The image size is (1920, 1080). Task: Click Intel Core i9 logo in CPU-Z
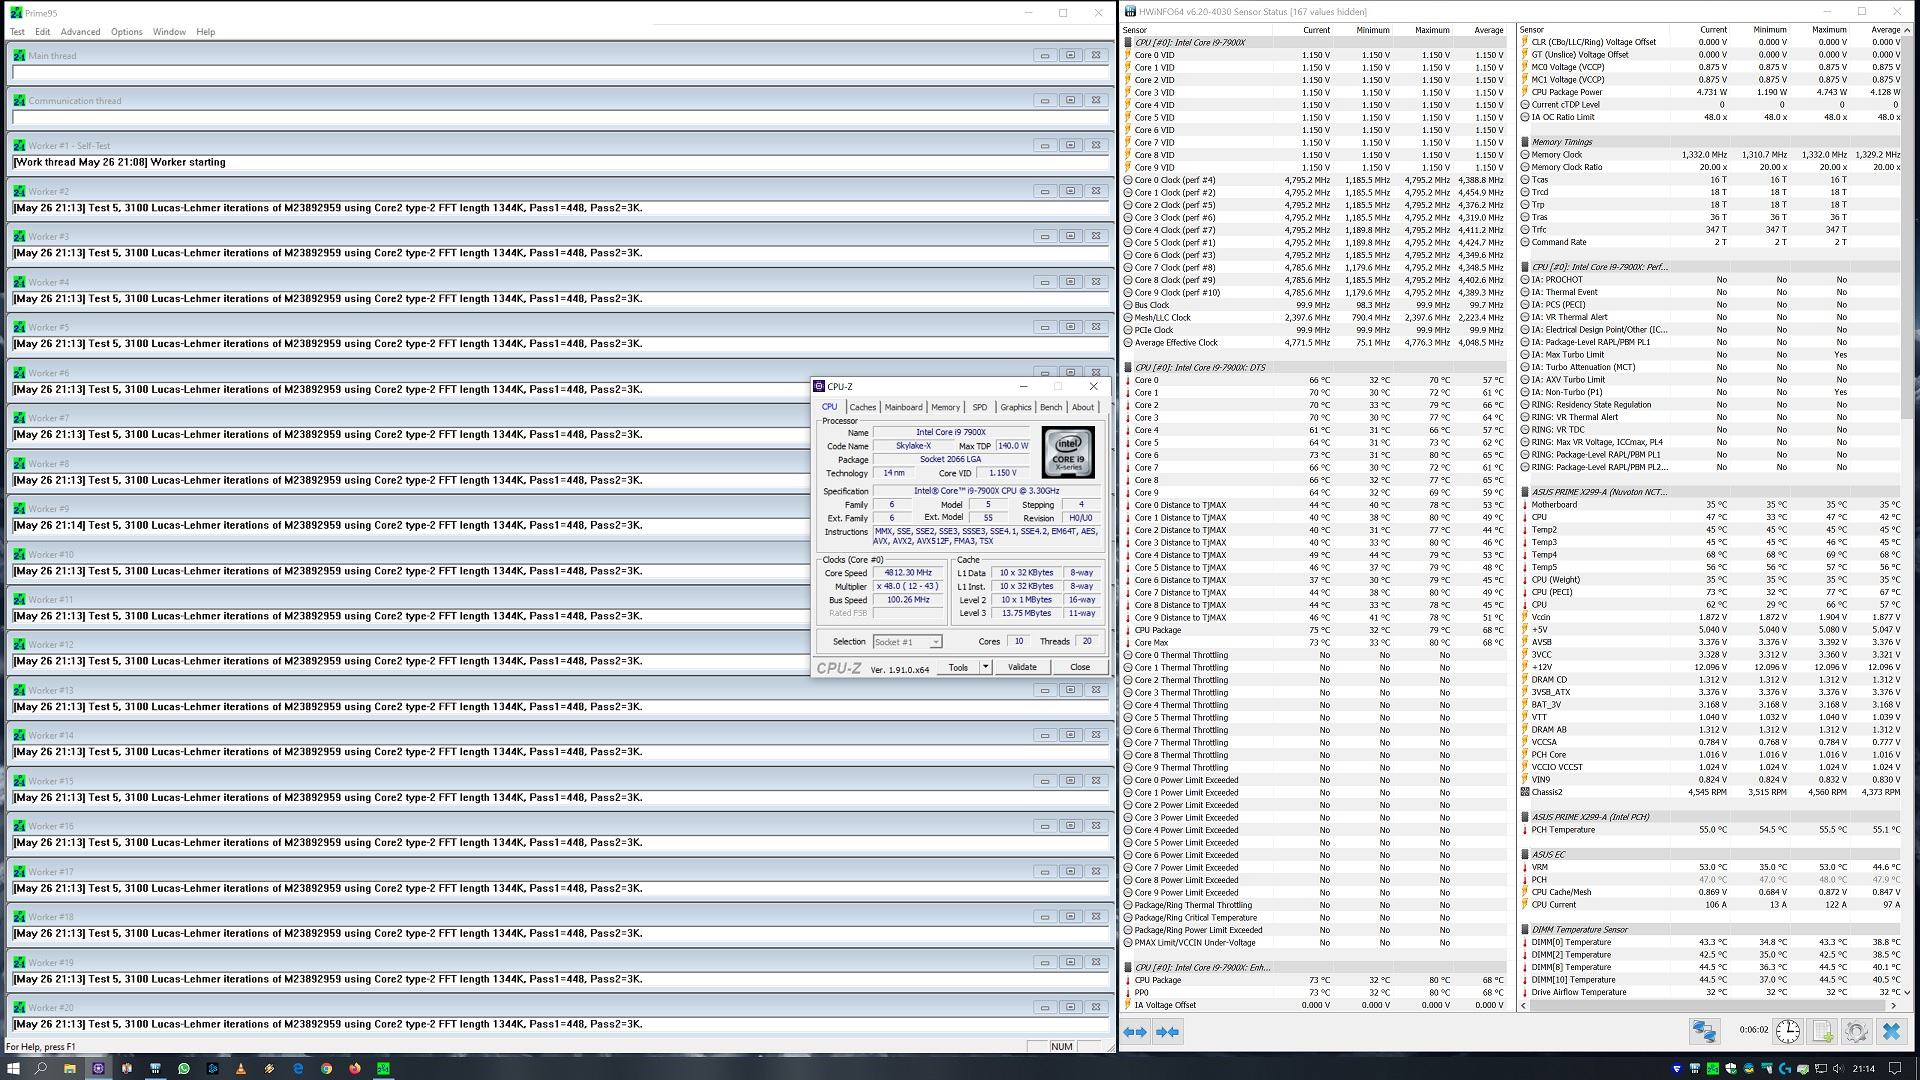(x=1067, y=452)
